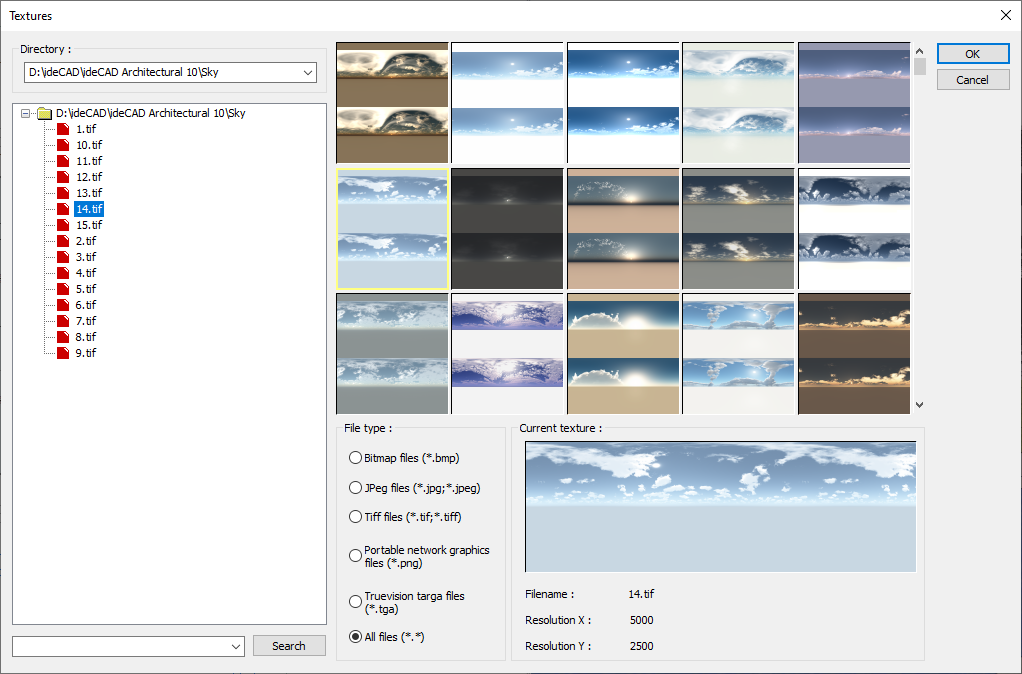Select Portable network graphics file type
Image resolution: width=1022 pixels, height=674 pixels.
pyautogui.click(x=355, y=556)
